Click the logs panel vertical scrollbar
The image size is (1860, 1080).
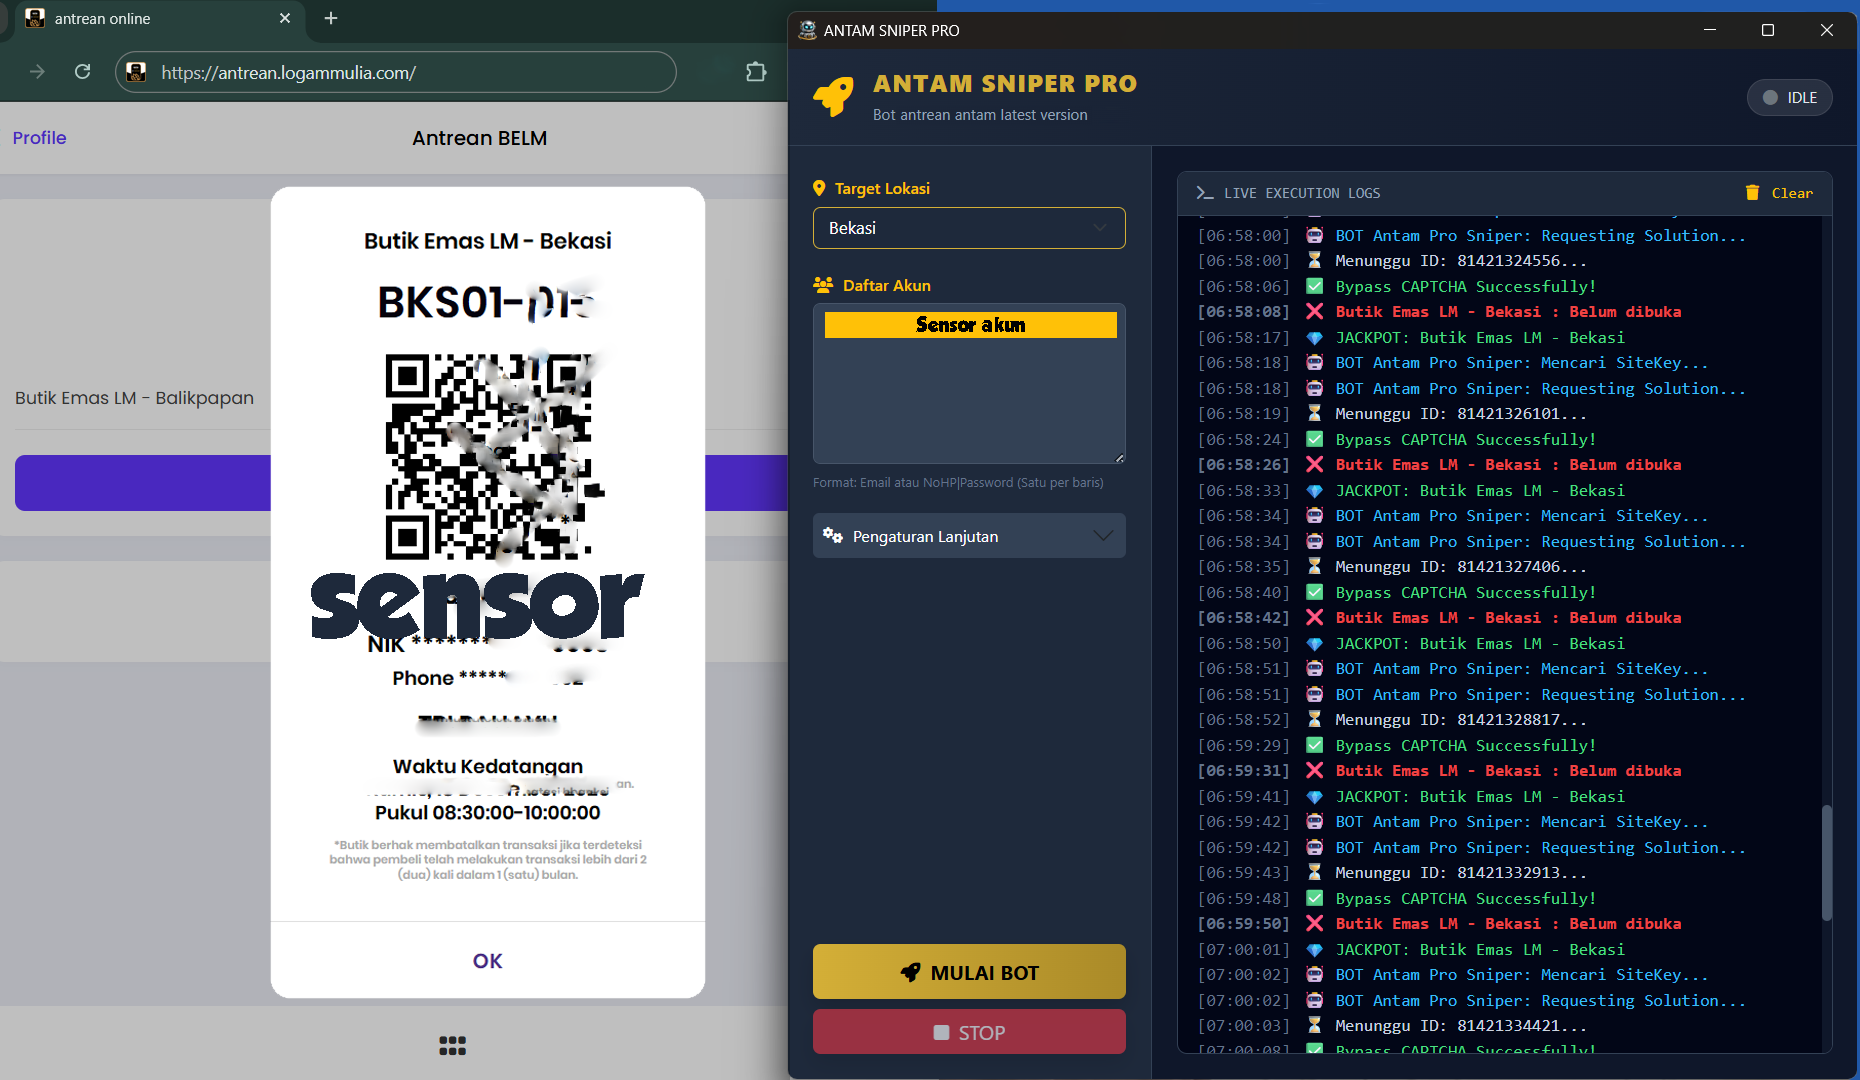tap(1827, 862)
